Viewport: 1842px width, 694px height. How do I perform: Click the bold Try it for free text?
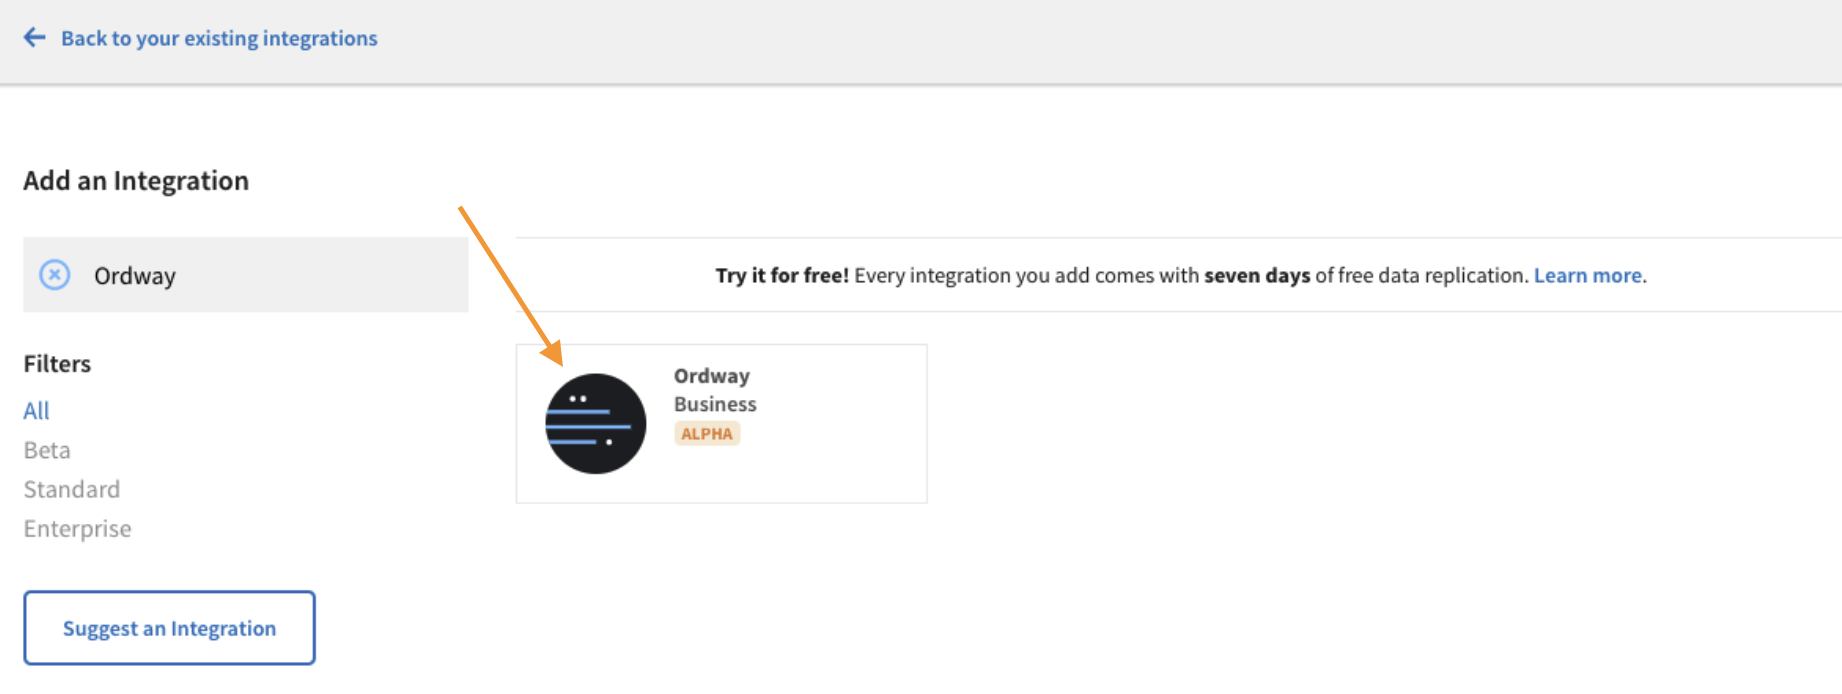click(782, 275)
